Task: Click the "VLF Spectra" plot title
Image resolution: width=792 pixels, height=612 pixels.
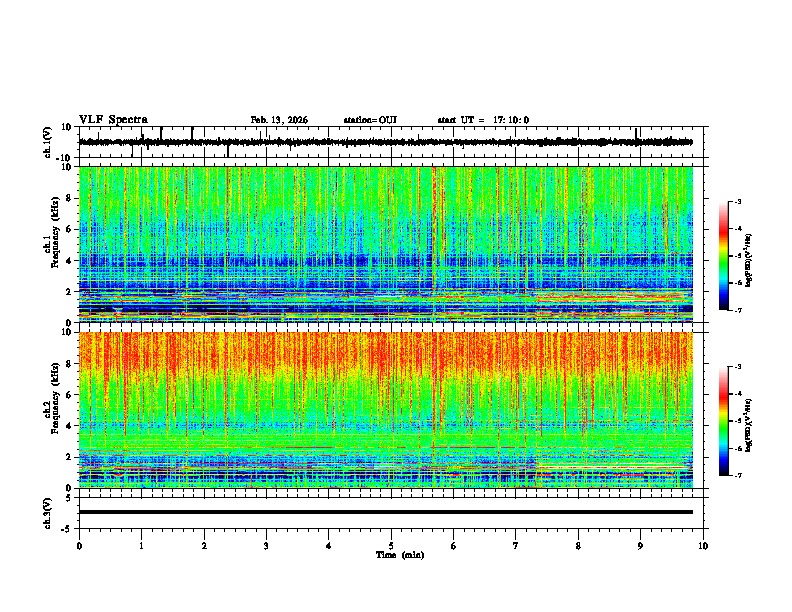Action: click(x=113, y=120)
